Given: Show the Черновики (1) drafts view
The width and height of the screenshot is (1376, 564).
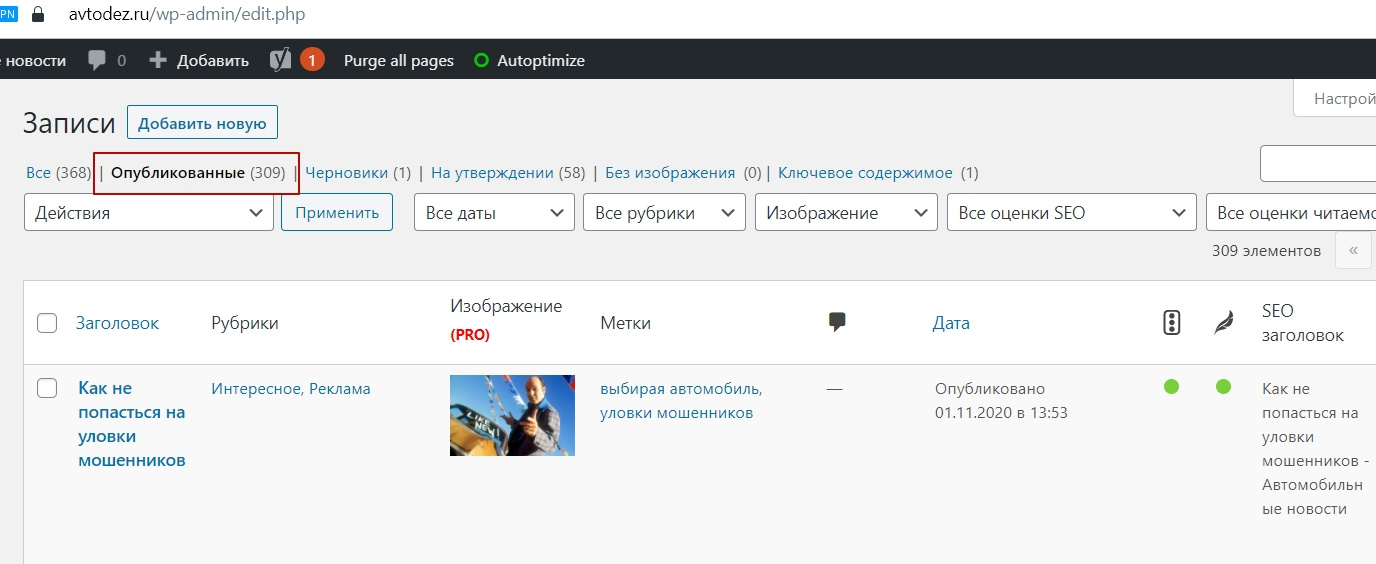Looking at the screenshot, I should [x=358, y=173].
